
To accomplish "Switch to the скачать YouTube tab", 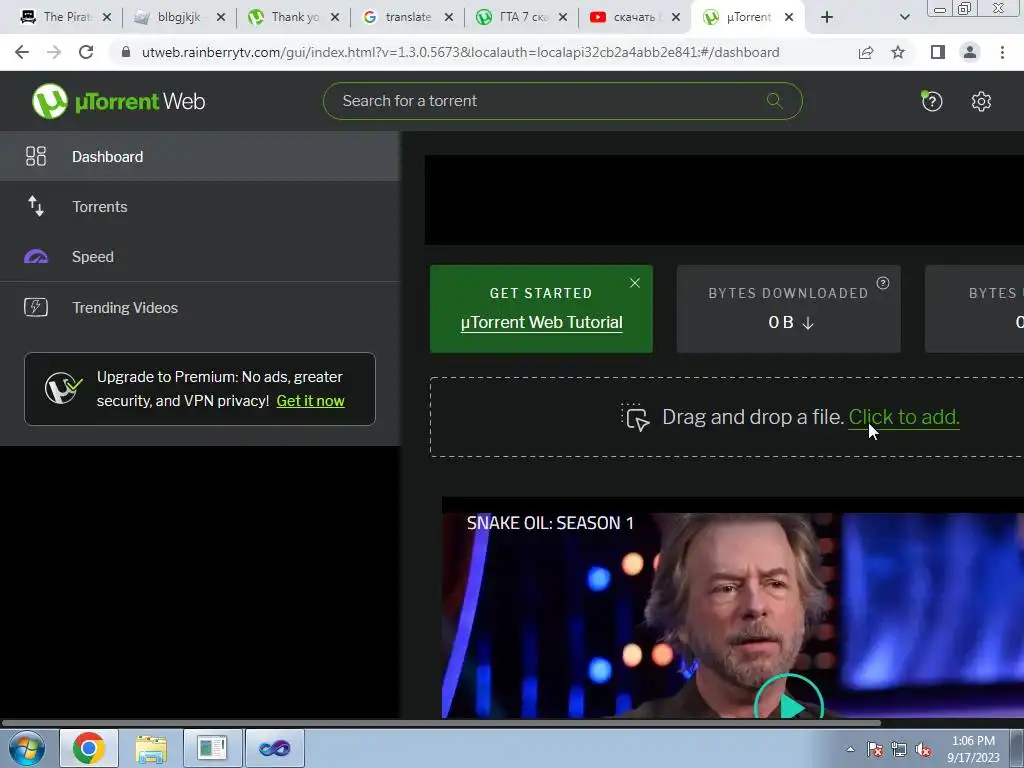I will (634, 18).
